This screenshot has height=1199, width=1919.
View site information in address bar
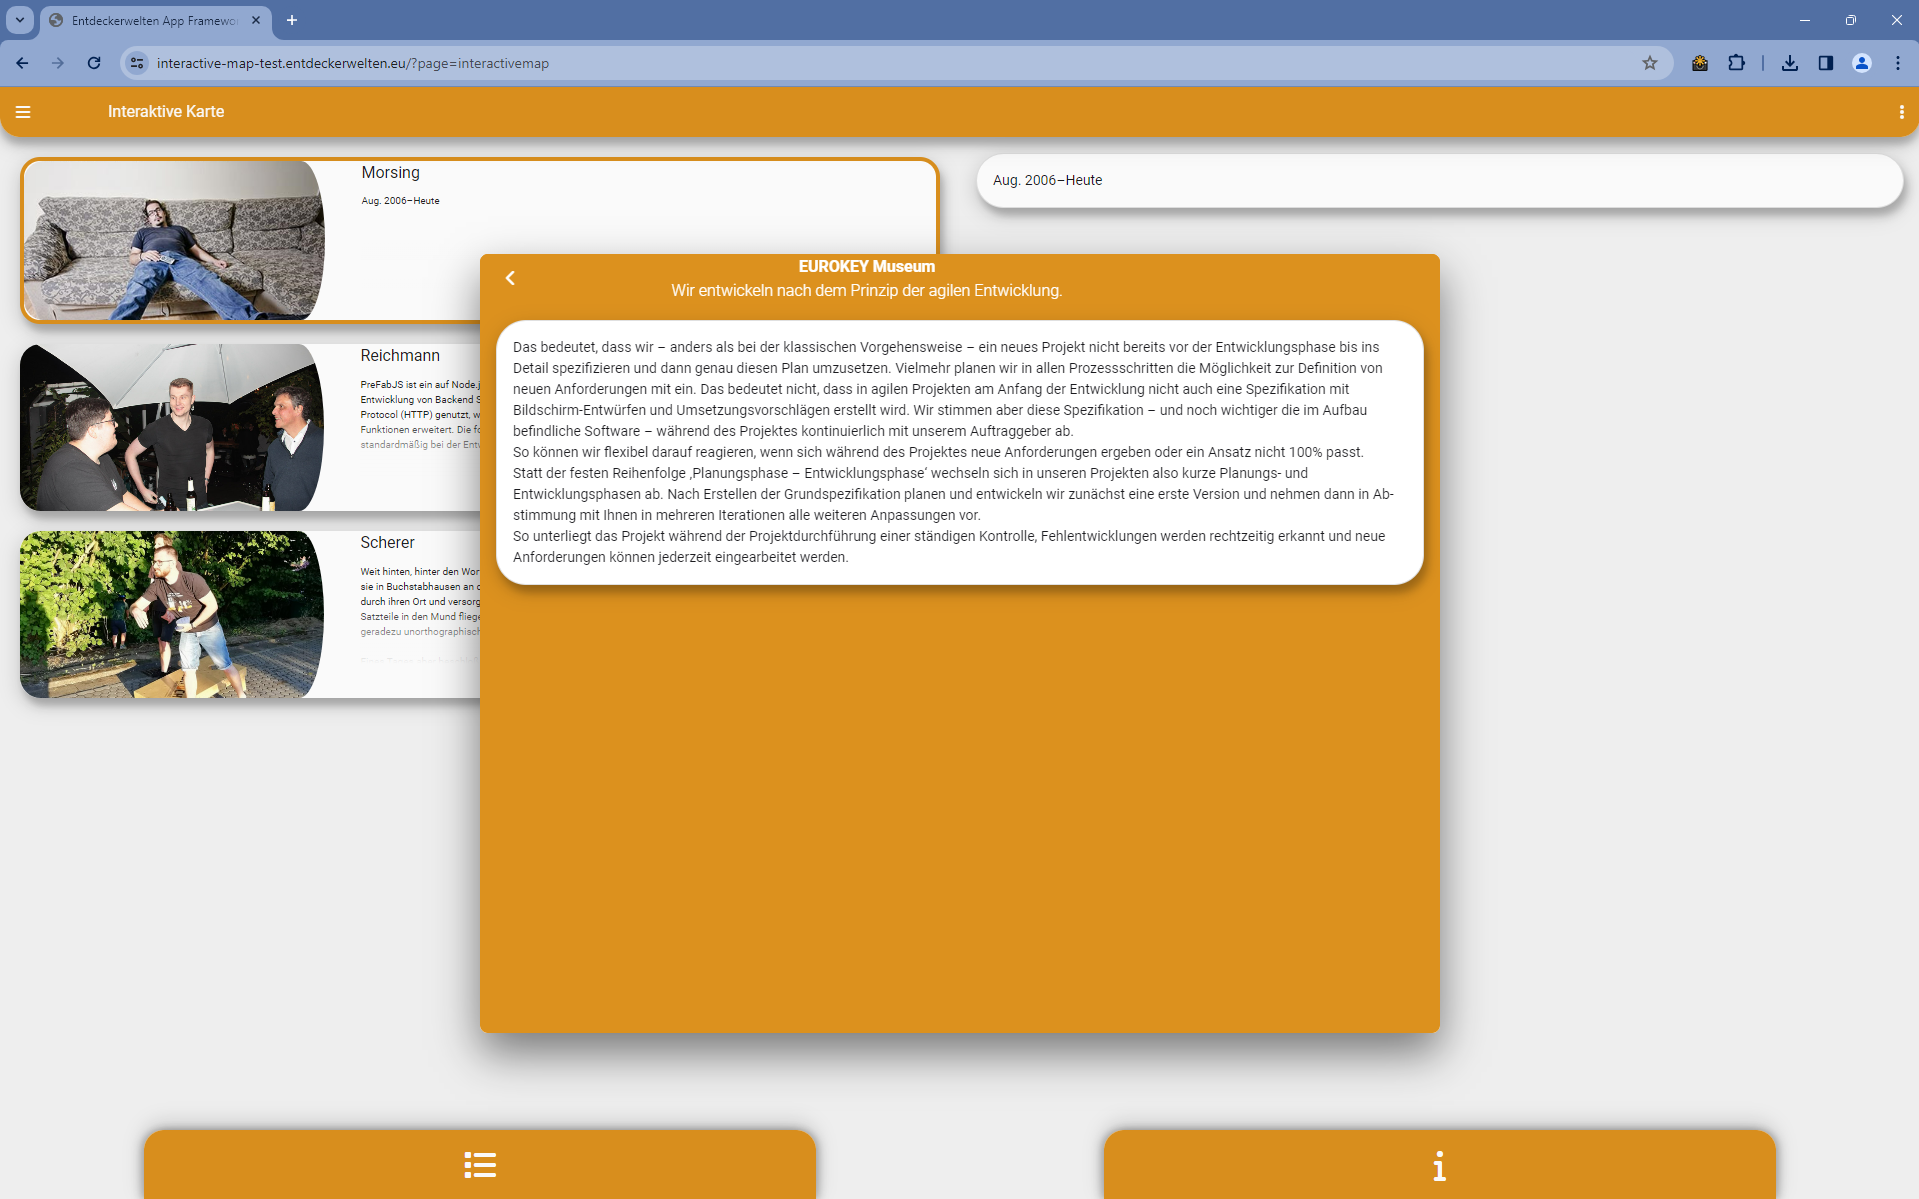coord(137,63)
